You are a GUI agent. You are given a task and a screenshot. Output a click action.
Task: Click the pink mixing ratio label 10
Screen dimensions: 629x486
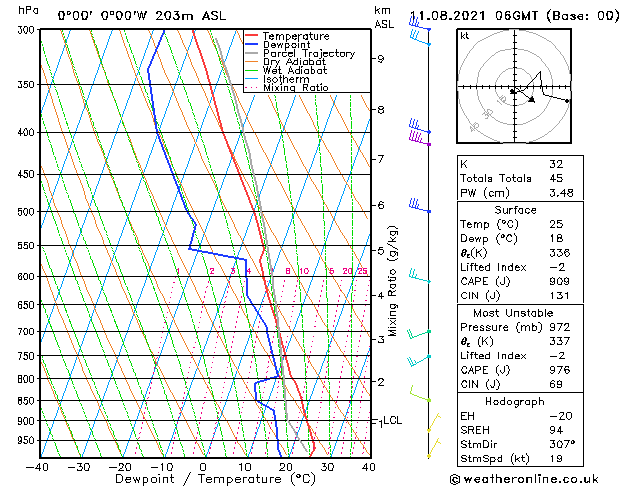(304, 271)
